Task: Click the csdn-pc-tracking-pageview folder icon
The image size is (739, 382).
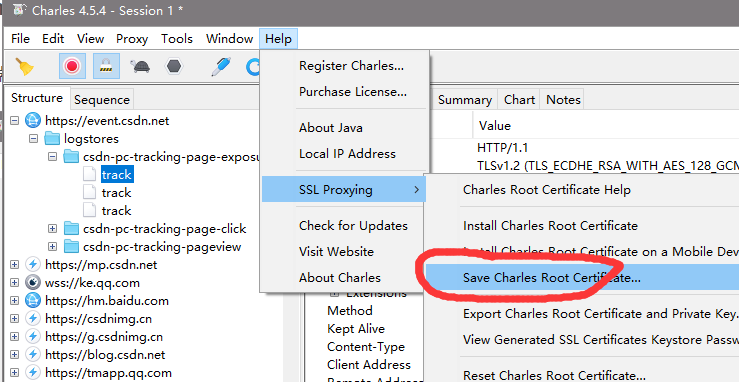Action: pos(71,247)
